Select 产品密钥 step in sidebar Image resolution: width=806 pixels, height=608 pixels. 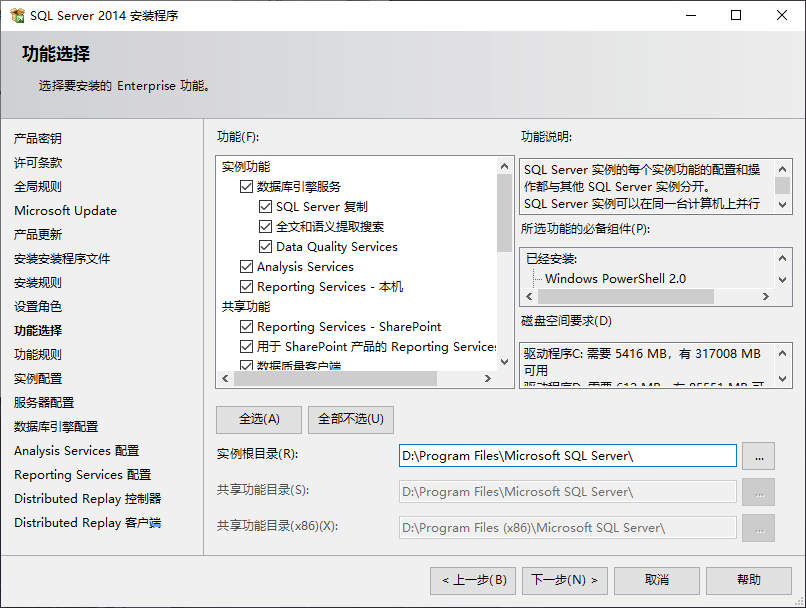pyautogui.click(x=38, y=138)
